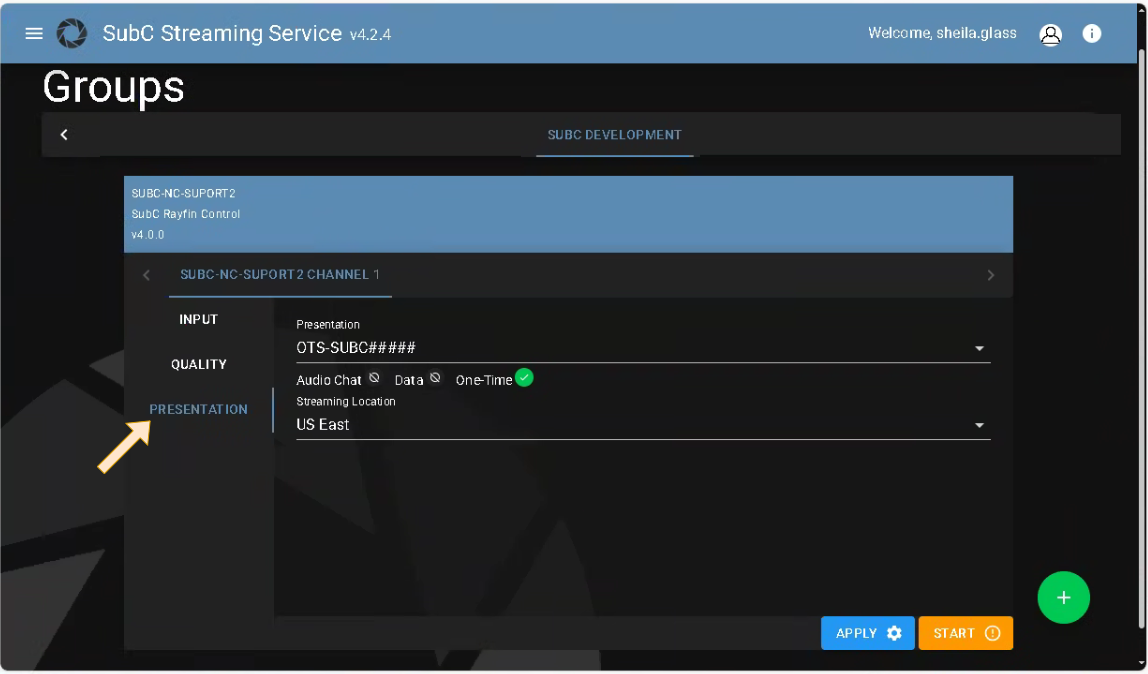Go back using Groups left chevron
Viewport: 1148px width, 674px height.
pyautogui.click(x=64, y=135)
